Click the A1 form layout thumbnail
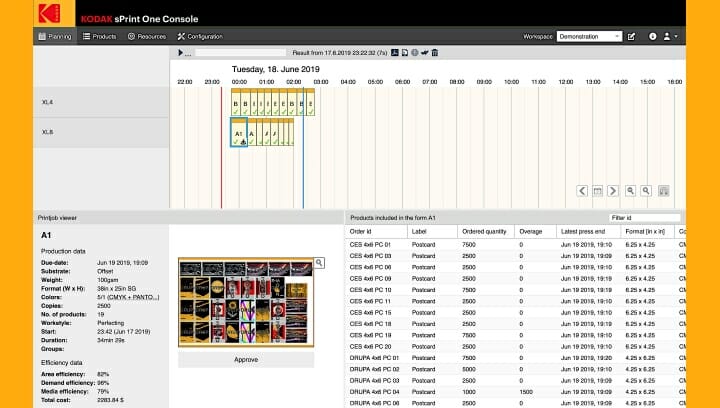Screen dimensions: 720x408 (246, 302)
